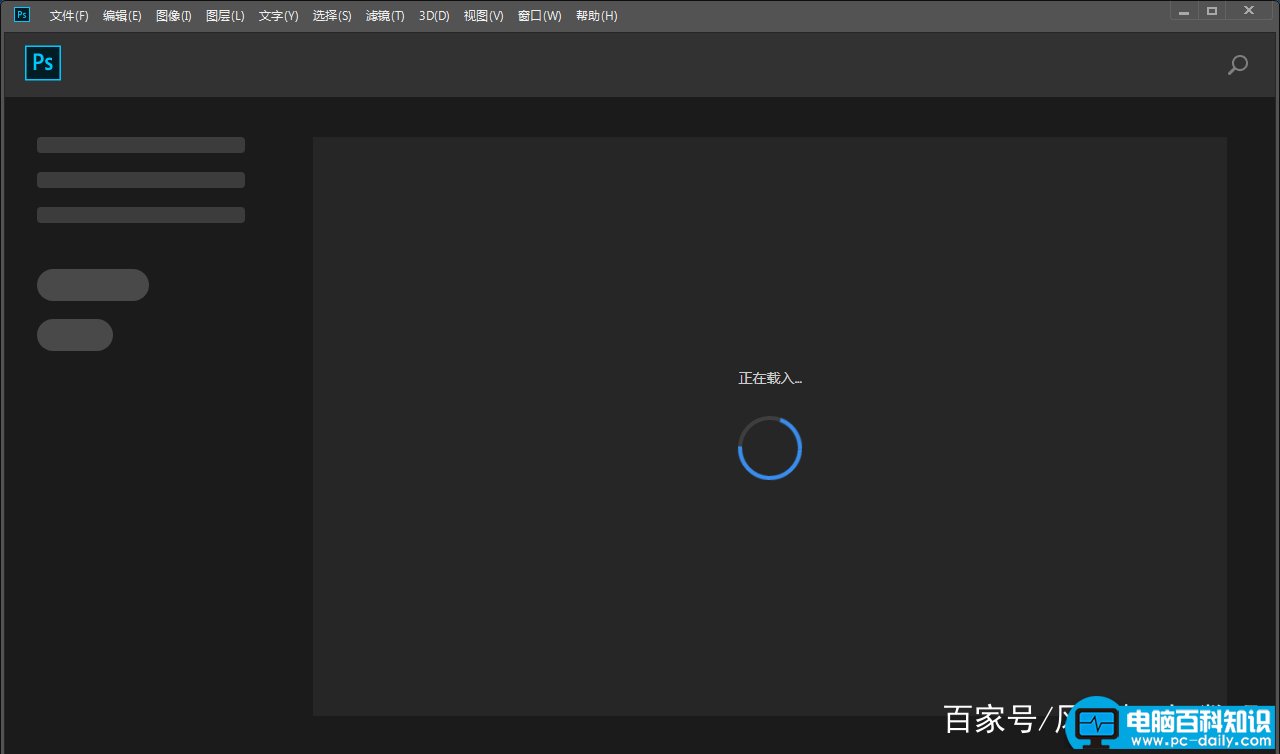The image size is (1280, 754).
Task: Open the 文件(F) menu
Action: tap(69, 16)
